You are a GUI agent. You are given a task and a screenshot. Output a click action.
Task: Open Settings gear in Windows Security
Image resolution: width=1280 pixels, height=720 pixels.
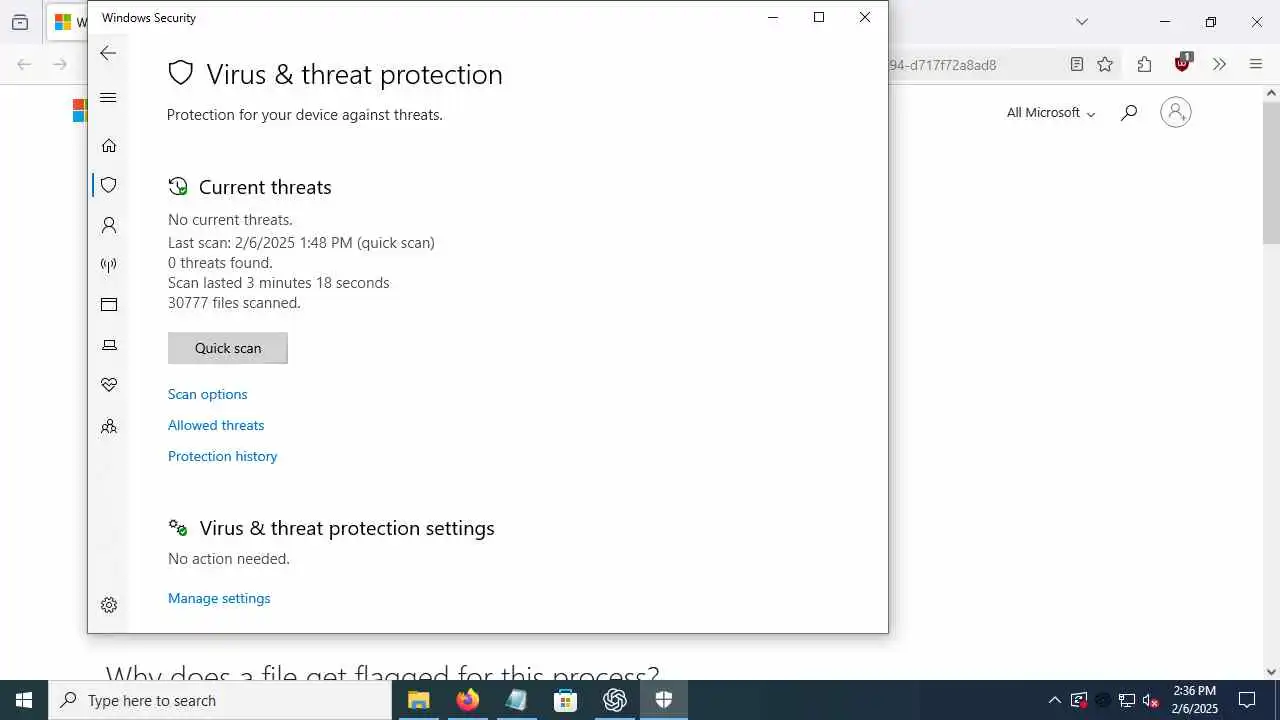click(109, 605)
